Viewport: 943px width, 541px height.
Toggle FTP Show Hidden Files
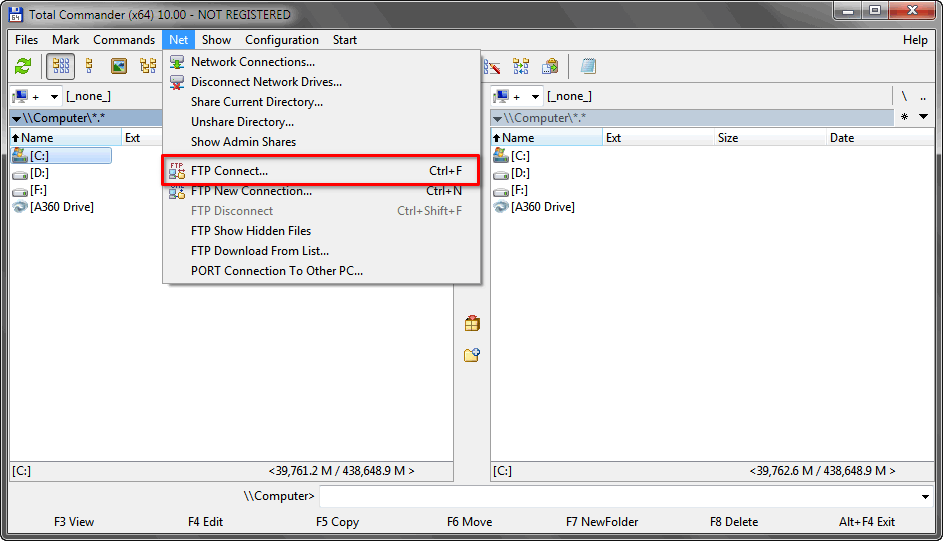[322, 231]
